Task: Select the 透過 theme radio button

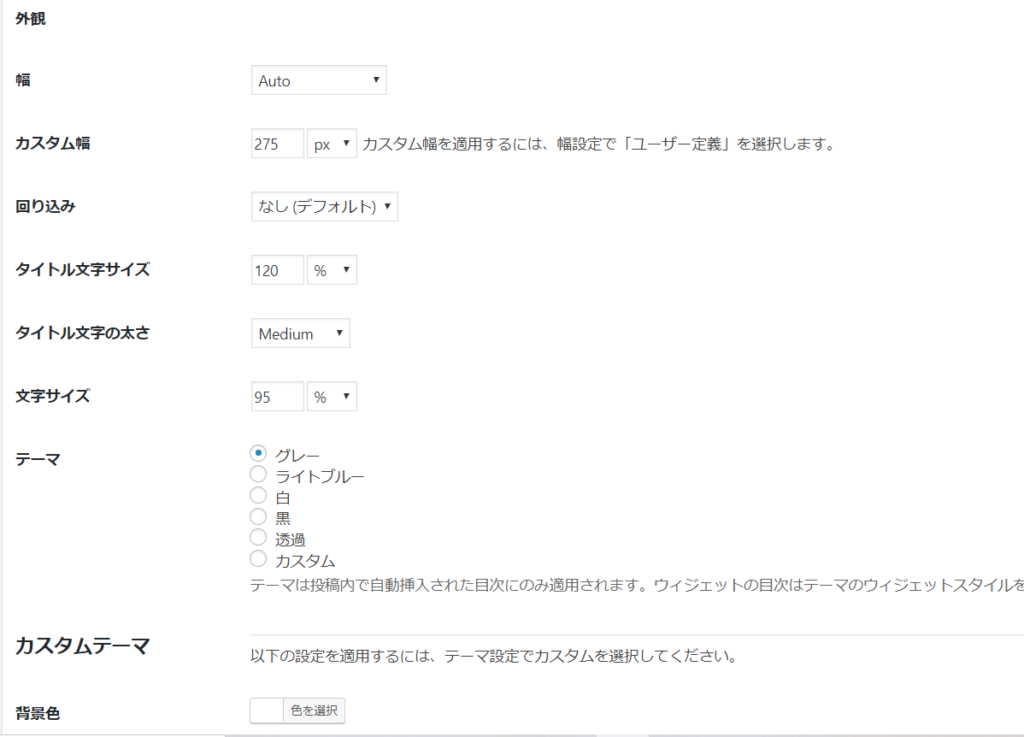Action: [258, 537]
